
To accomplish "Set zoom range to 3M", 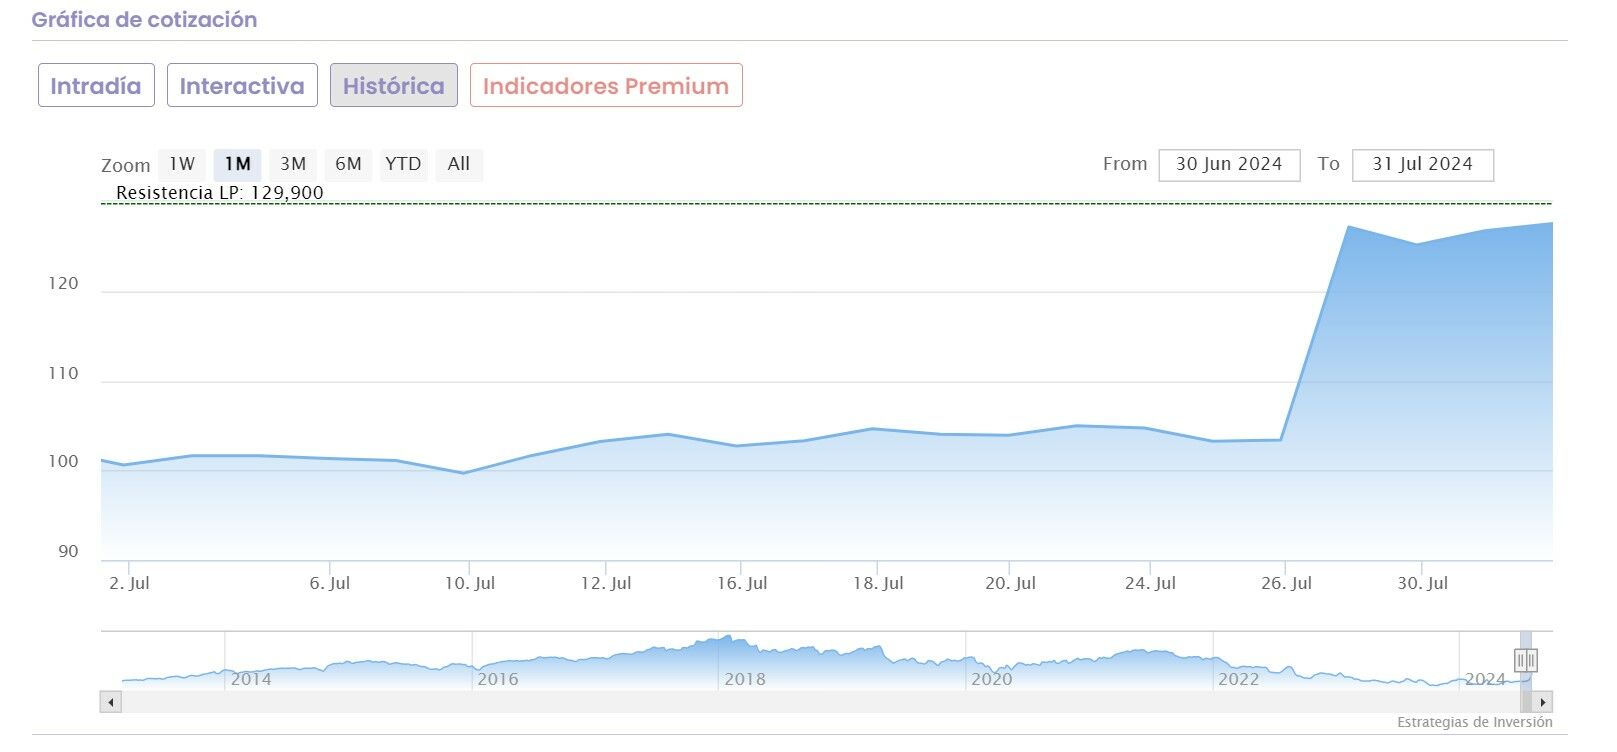I will pyautogui.click(x=293, y=164).
